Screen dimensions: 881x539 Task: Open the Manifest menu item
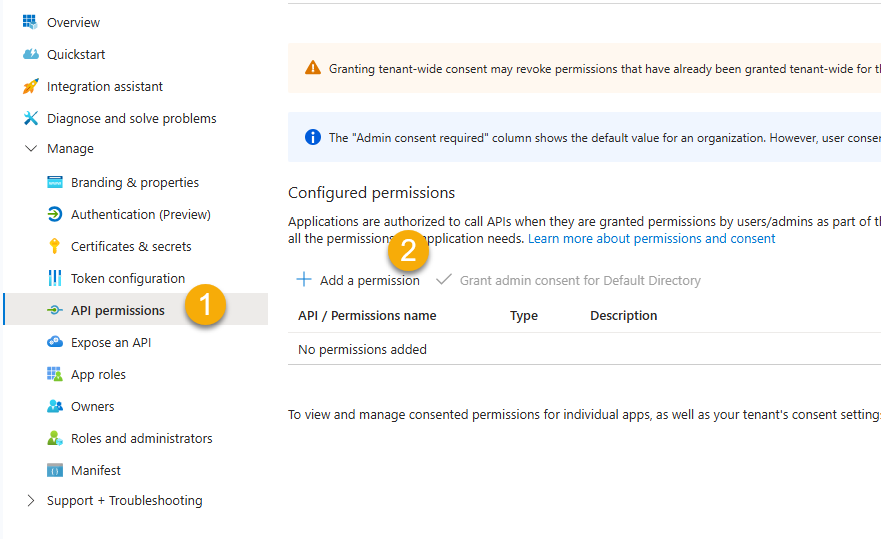click(x=95, y=470)
